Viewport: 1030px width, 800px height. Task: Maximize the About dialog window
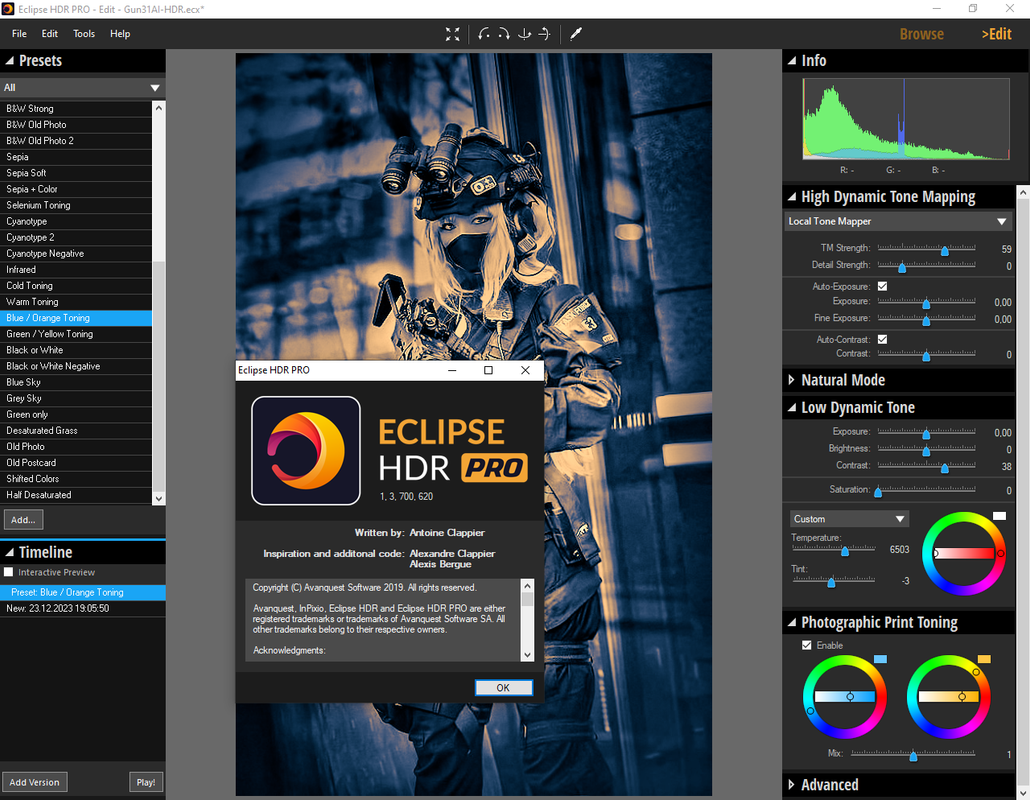pyautogui.click(x=488, y=370)
